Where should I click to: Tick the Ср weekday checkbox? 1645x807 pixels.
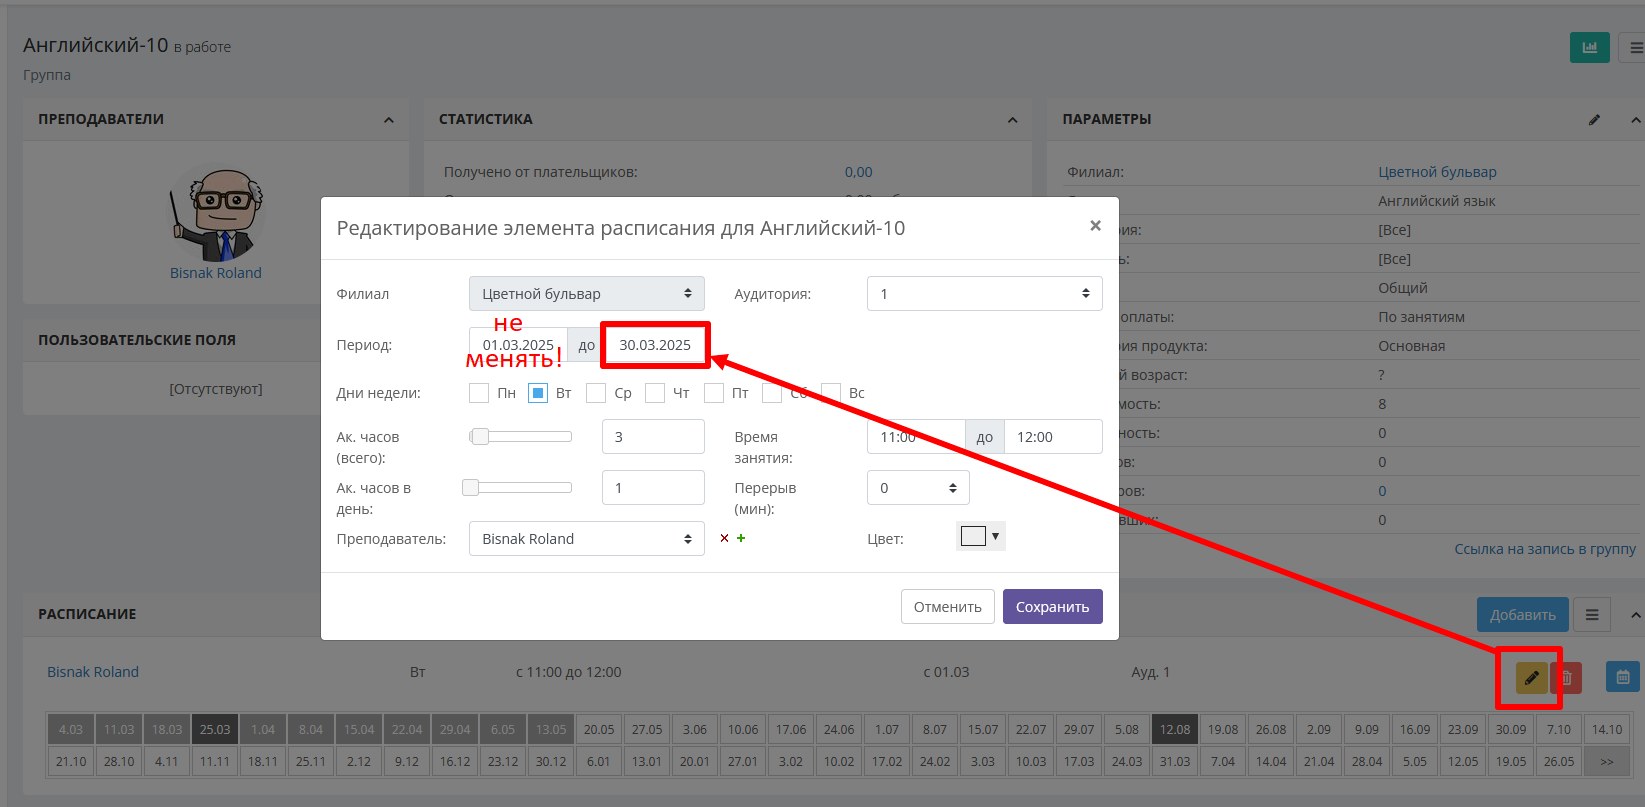[x=596, y=393]
